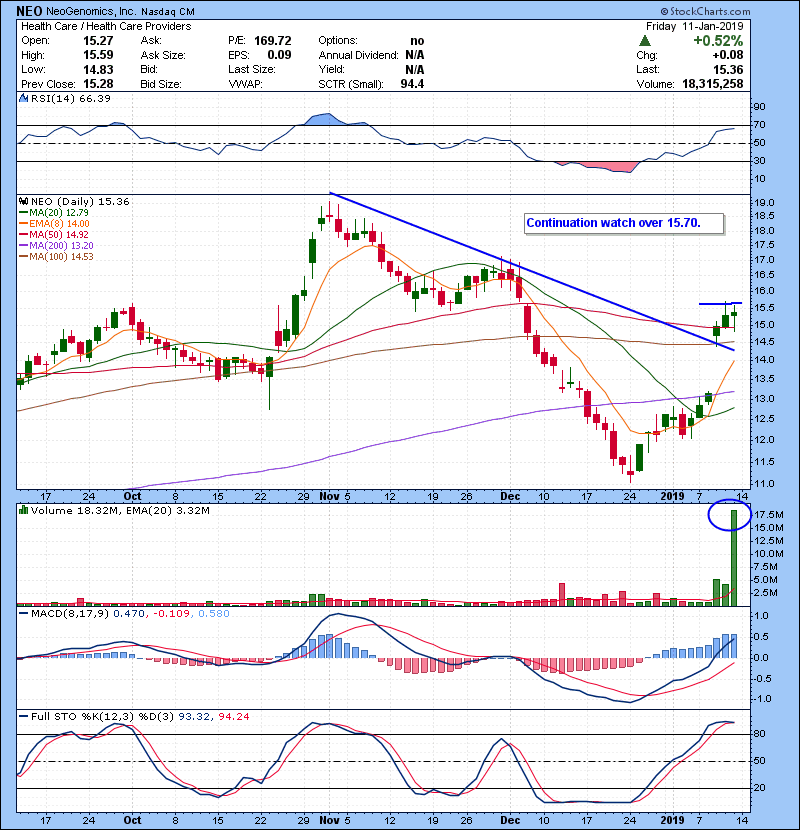The height and width of the screenshot is (830, 800).
Task: Click the High value 15.59
Action: point(98,55)
